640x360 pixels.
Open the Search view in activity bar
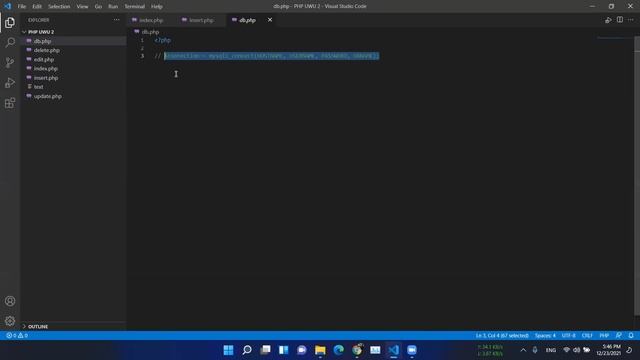(x=10, y=42)
